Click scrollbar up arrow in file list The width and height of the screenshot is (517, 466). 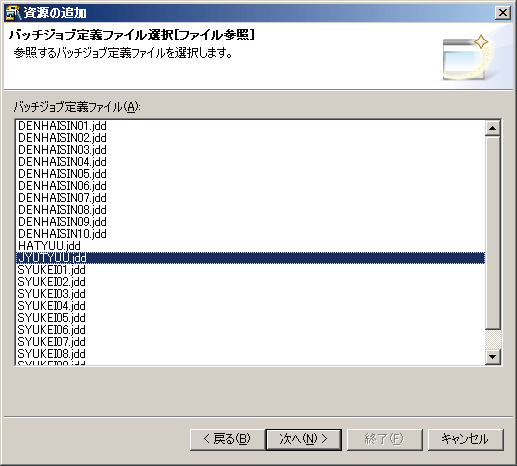pyautogui.click(x=492, y=128)
